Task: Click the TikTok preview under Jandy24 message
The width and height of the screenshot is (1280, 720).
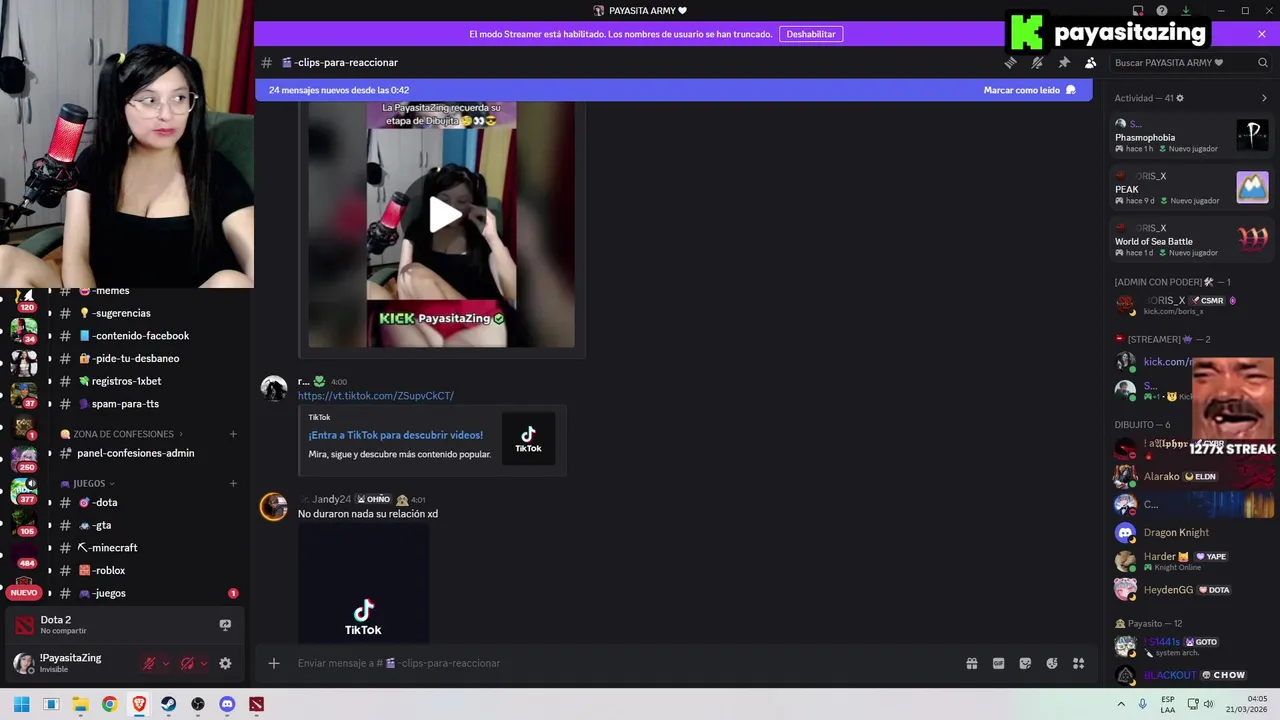Action: (363, 583)
